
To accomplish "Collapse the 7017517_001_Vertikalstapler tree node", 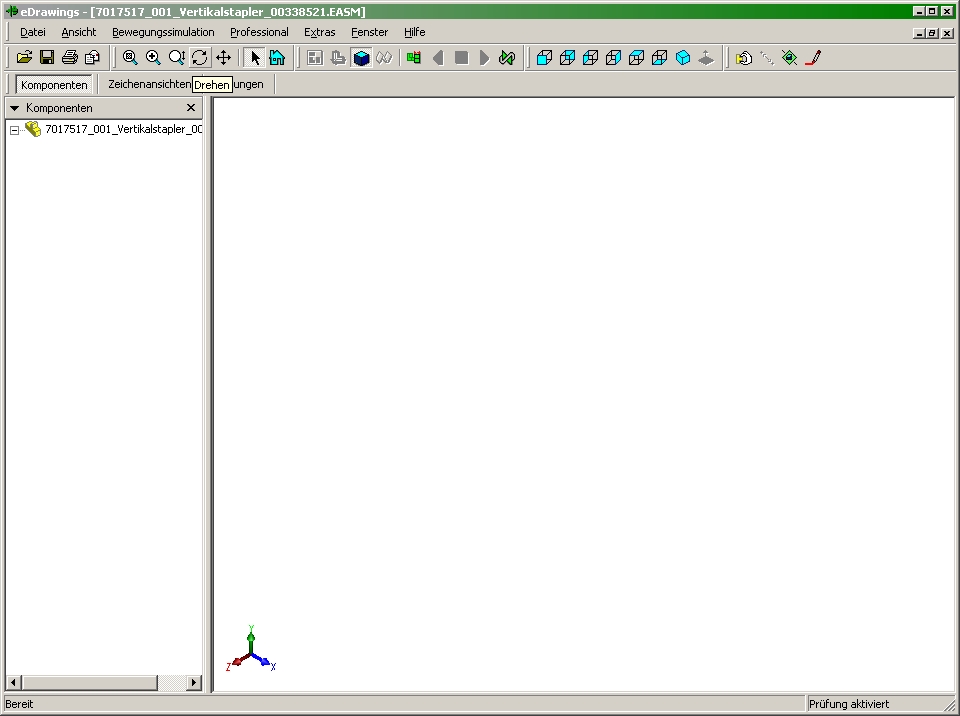I will pyautogui.click(x=15, y=130).
